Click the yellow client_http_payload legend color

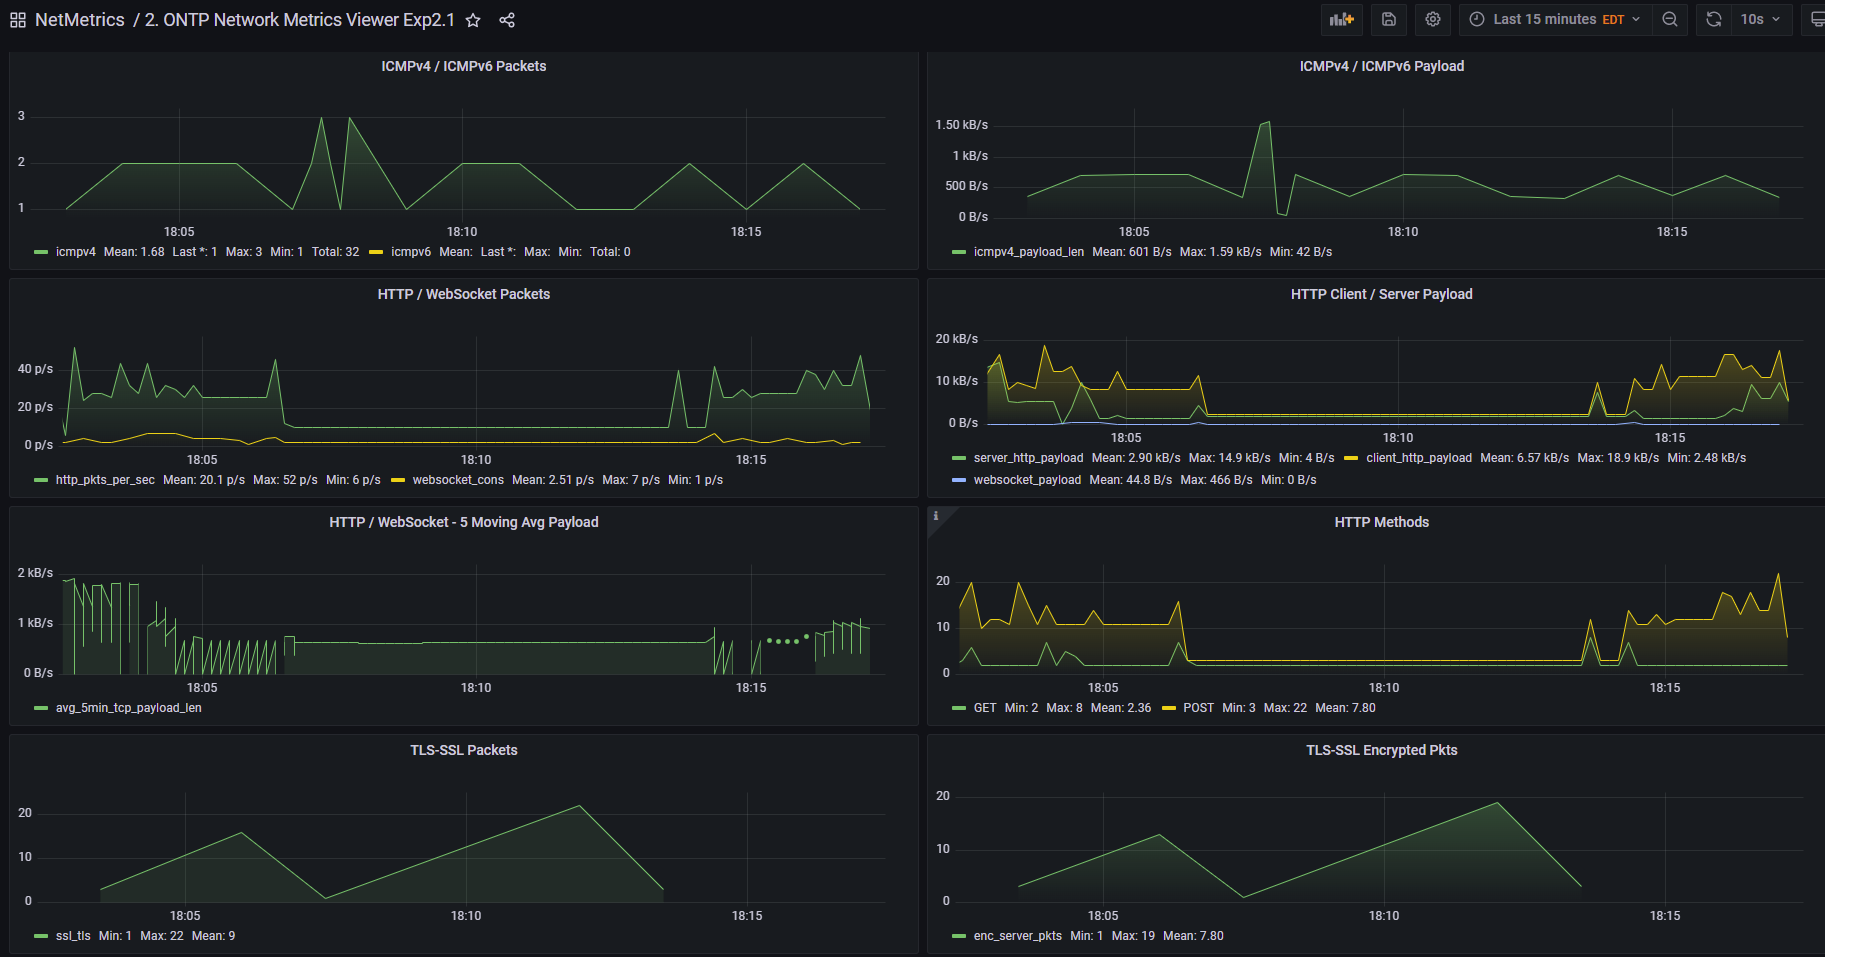coord(1351,458)
